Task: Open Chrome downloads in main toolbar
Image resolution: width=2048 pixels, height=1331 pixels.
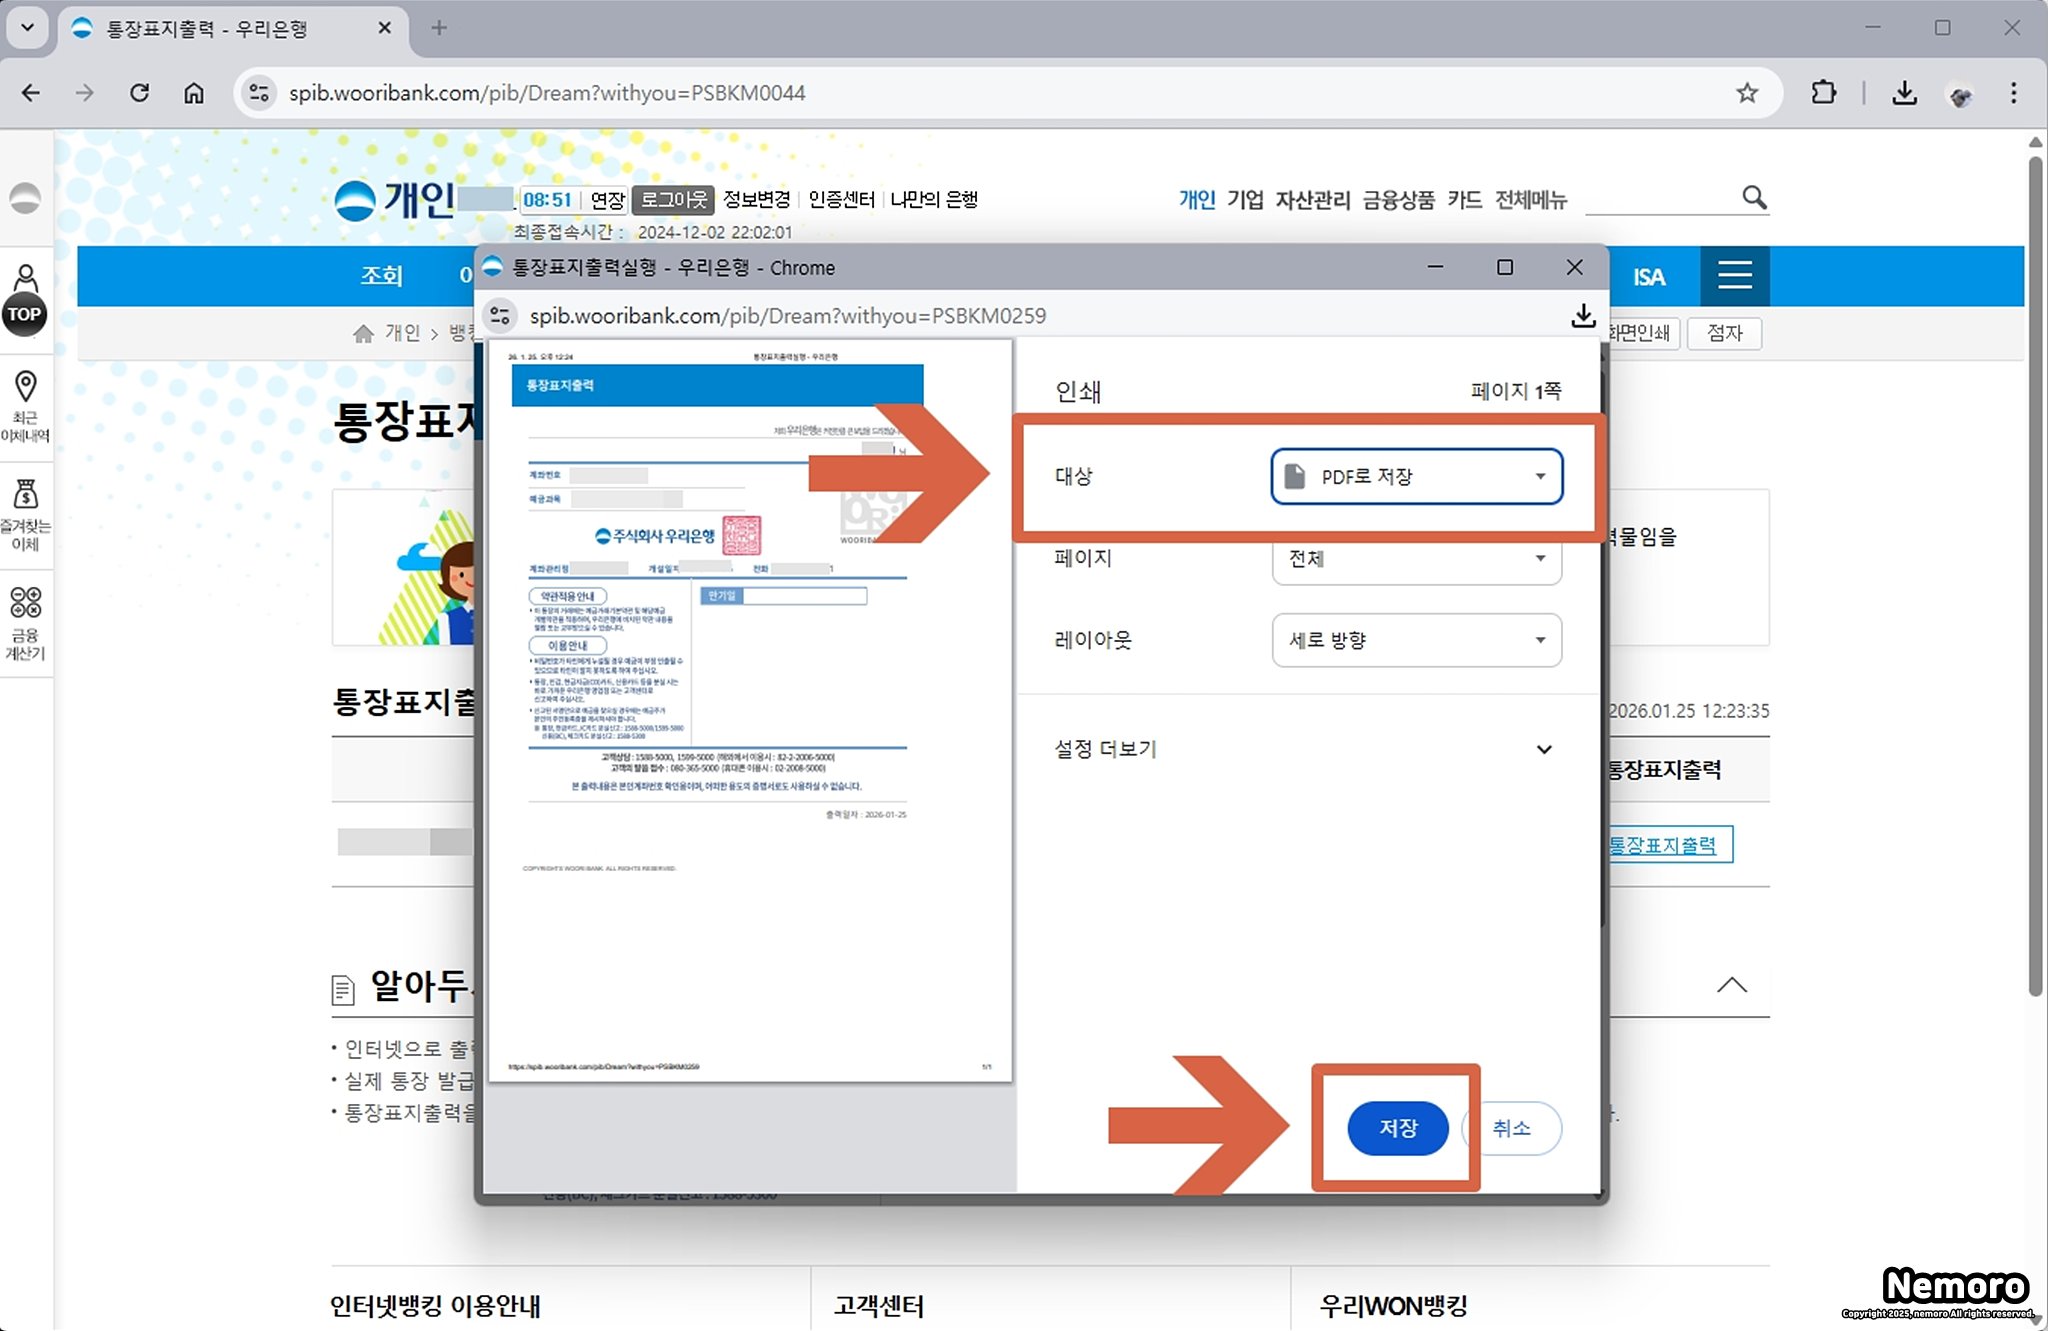Action: (1904, 93)
